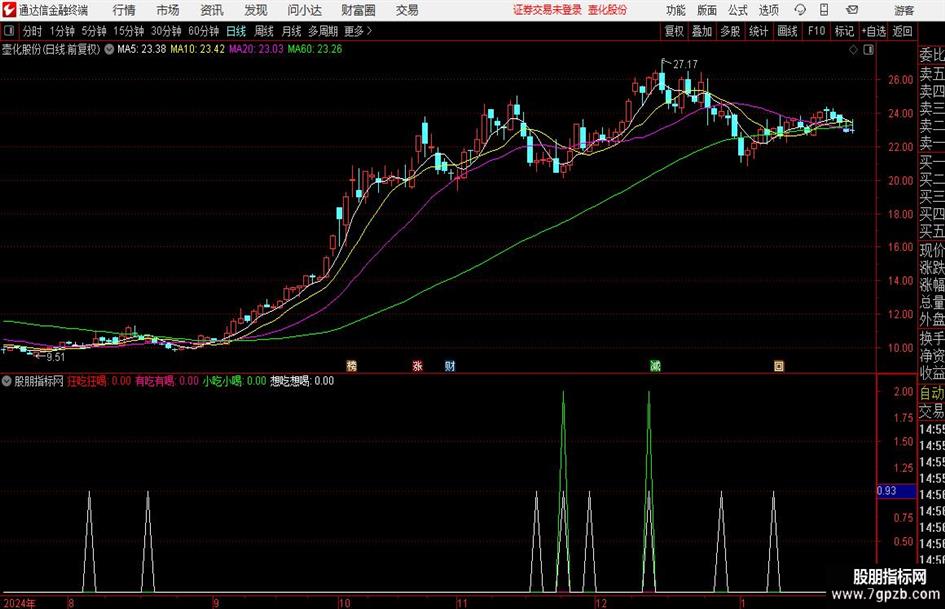The width and height of the screenshot is (945, 609).
Task: Click the 狂吃狂喝 indicator label
Action: click(88, 381)
